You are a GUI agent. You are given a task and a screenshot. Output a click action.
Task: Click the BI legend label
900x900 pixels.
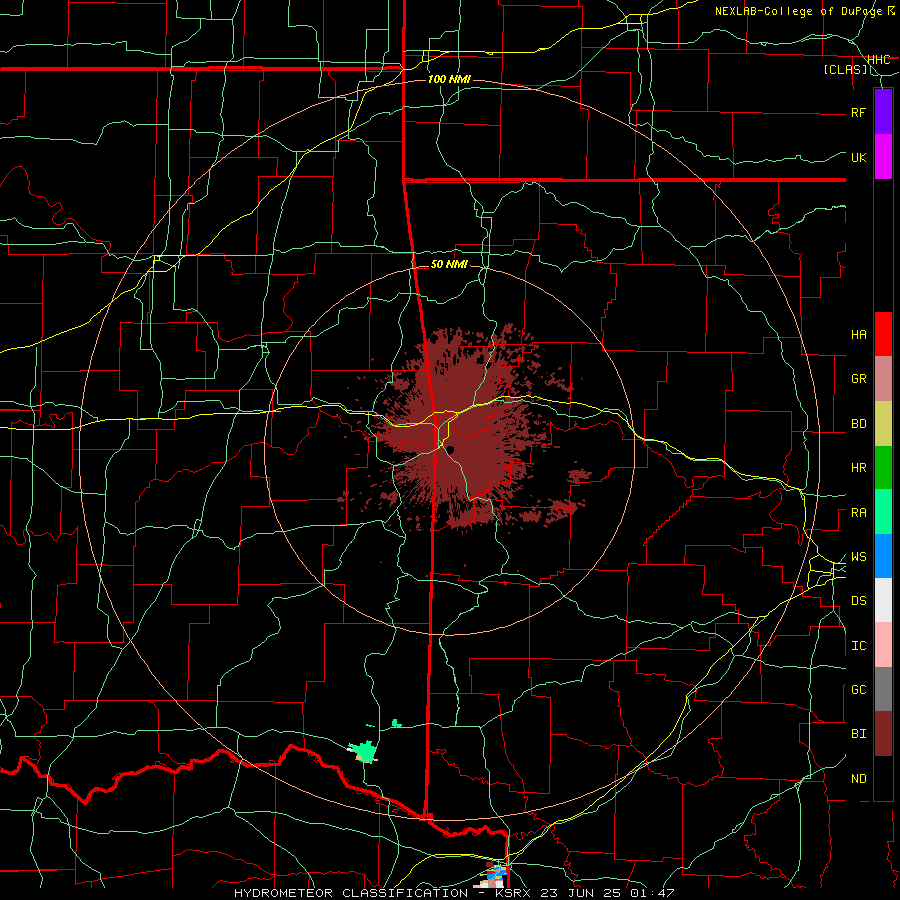pos(858,734)
